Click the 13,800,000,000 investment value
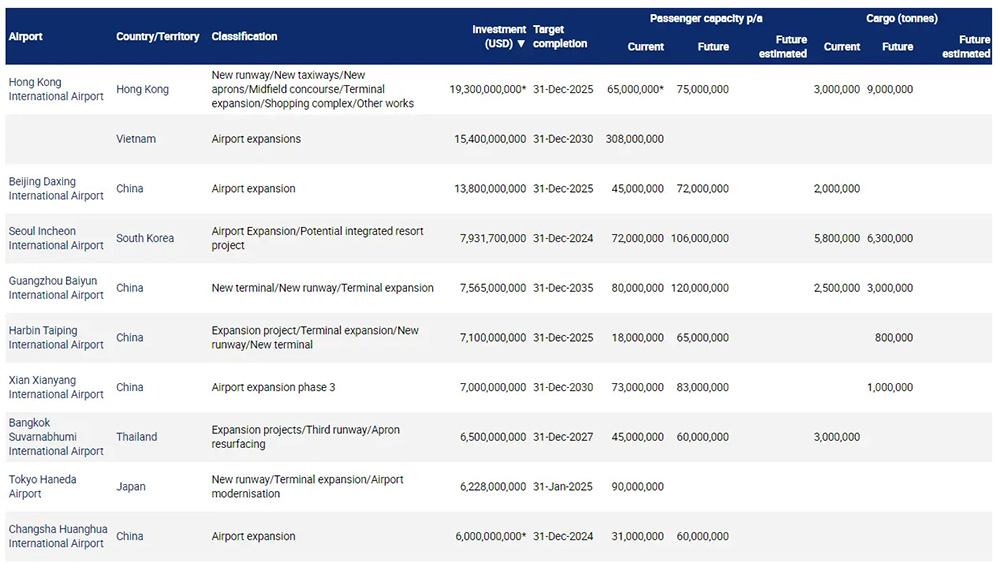This screenshot has height=570, width=1000. tap(490, 189)
